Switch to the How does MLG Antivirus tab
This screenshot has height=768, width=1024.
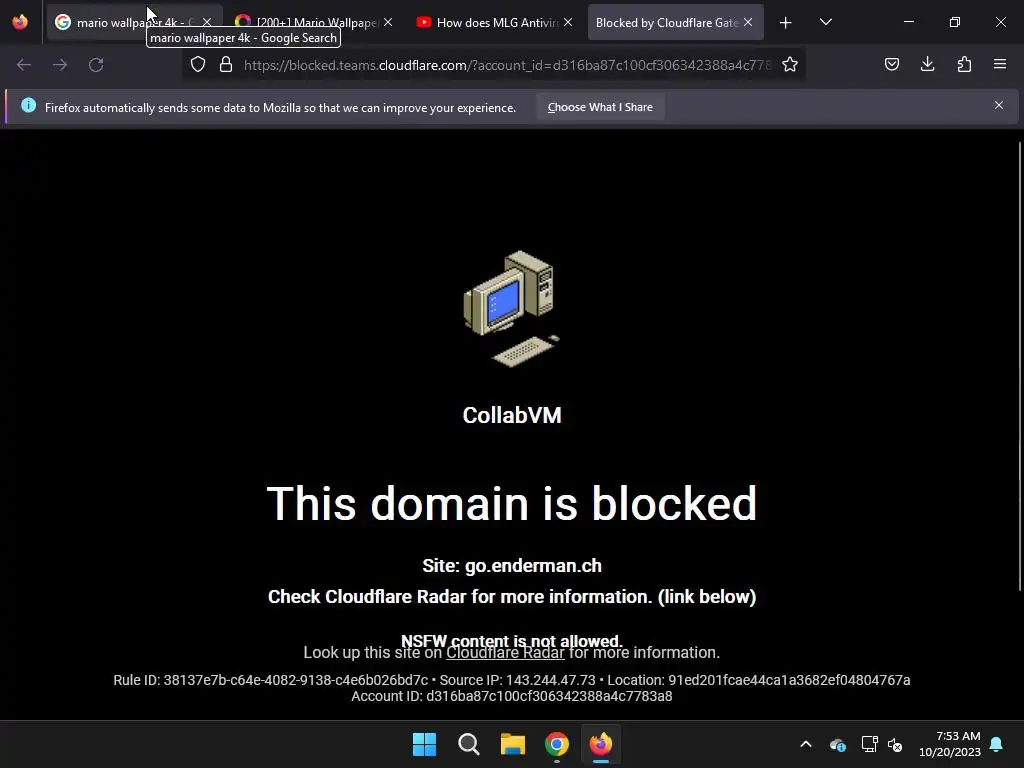pos(488,22)
